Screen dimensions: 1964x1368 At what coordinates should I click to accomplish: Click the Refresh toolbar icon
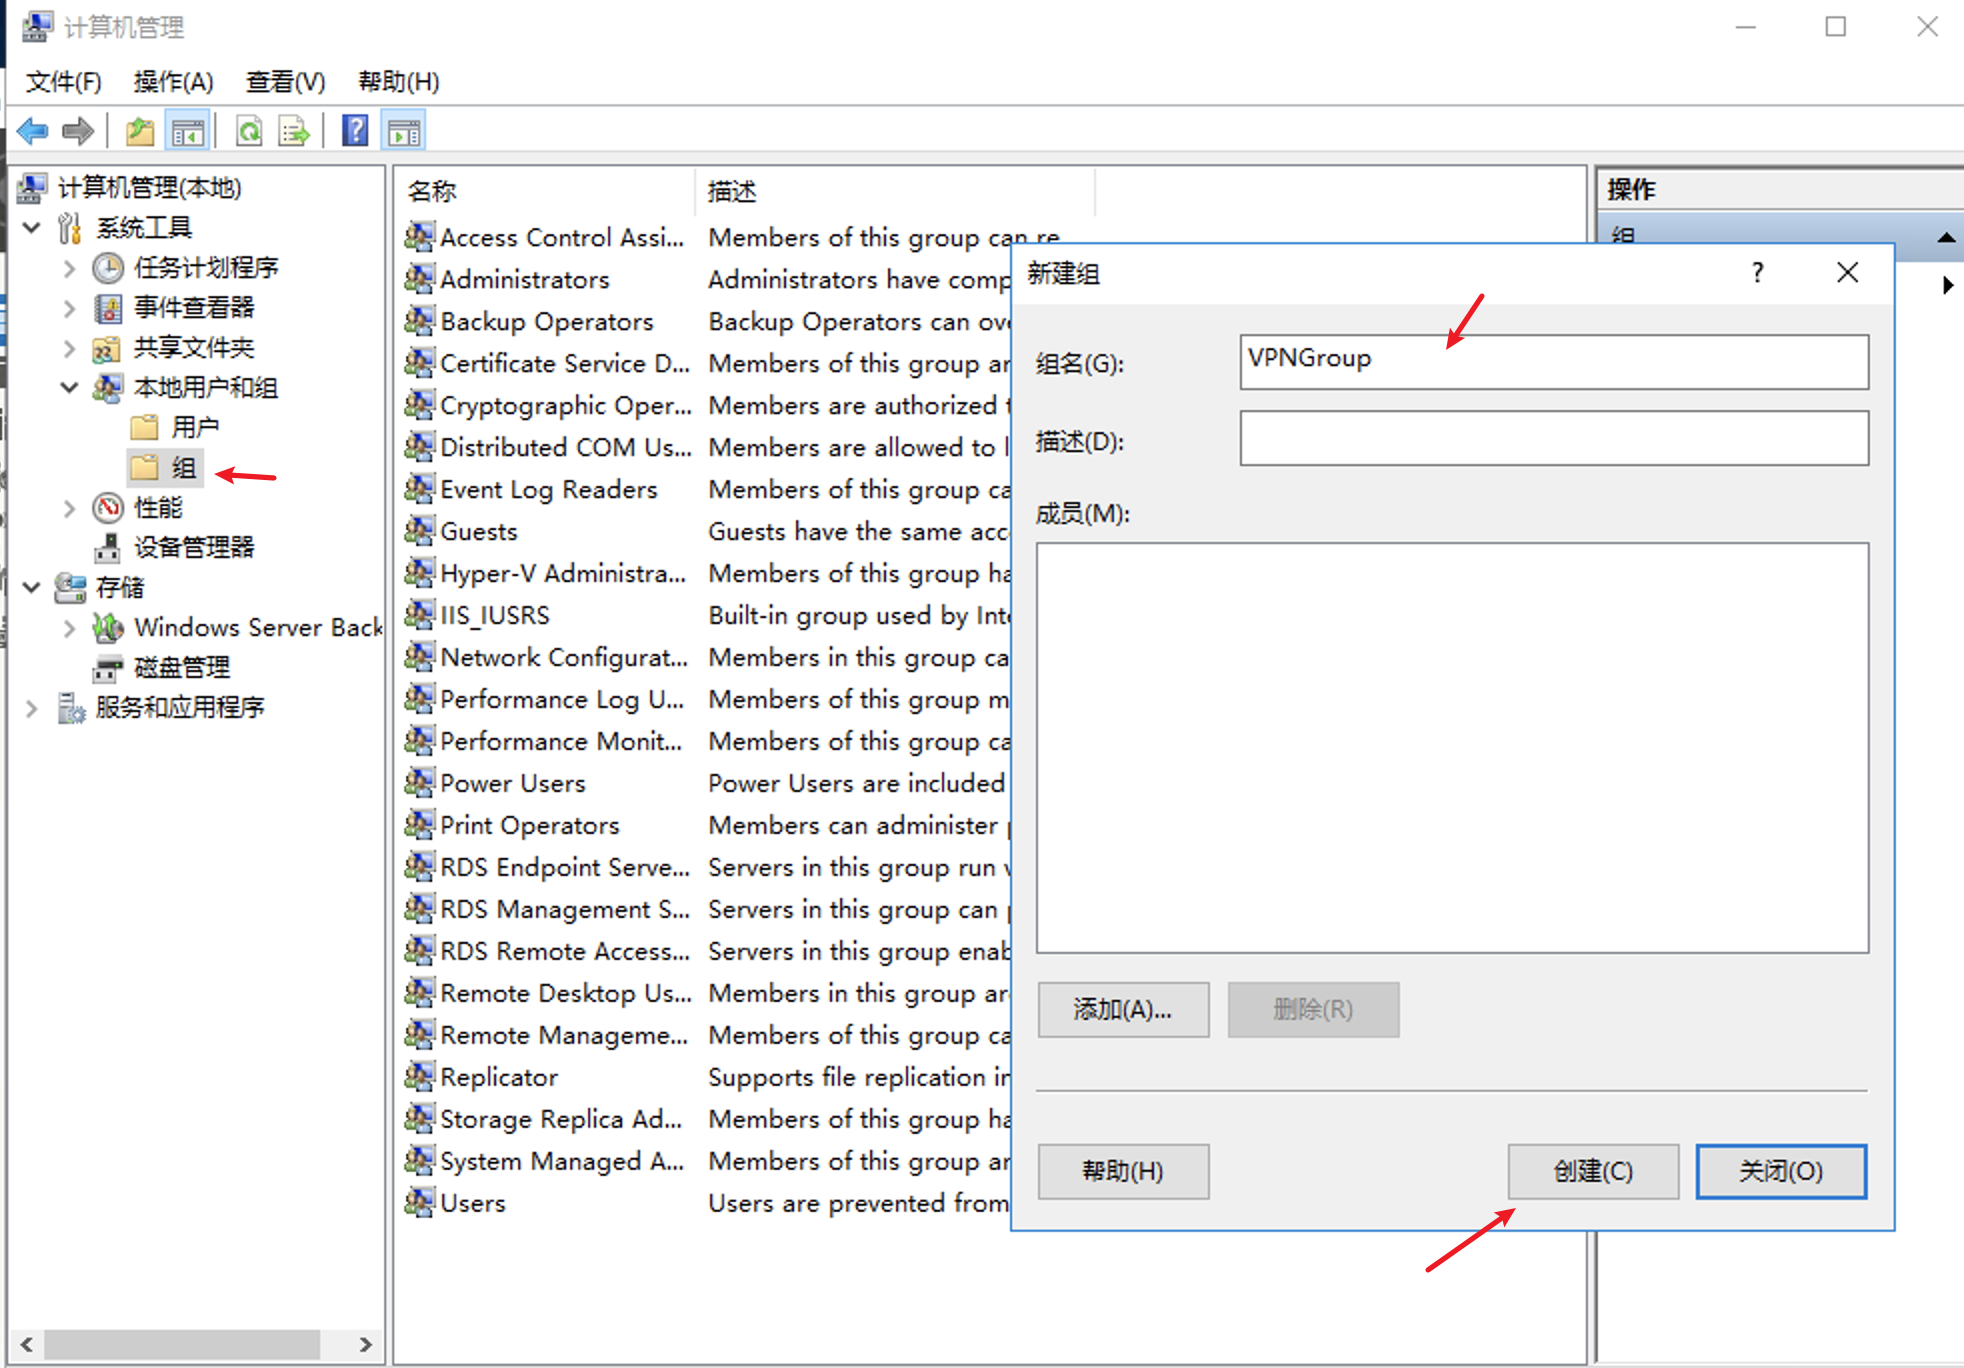(249, 131)
